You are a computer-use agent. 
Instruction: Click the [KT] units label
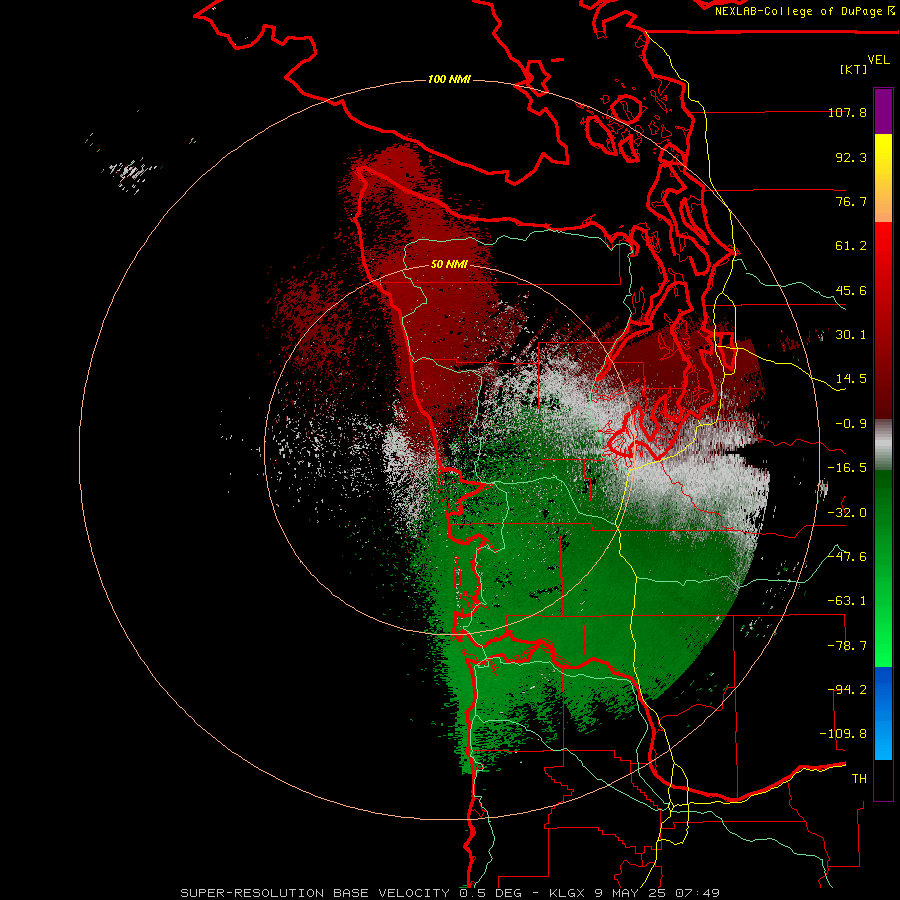click(x=853, y=69)
